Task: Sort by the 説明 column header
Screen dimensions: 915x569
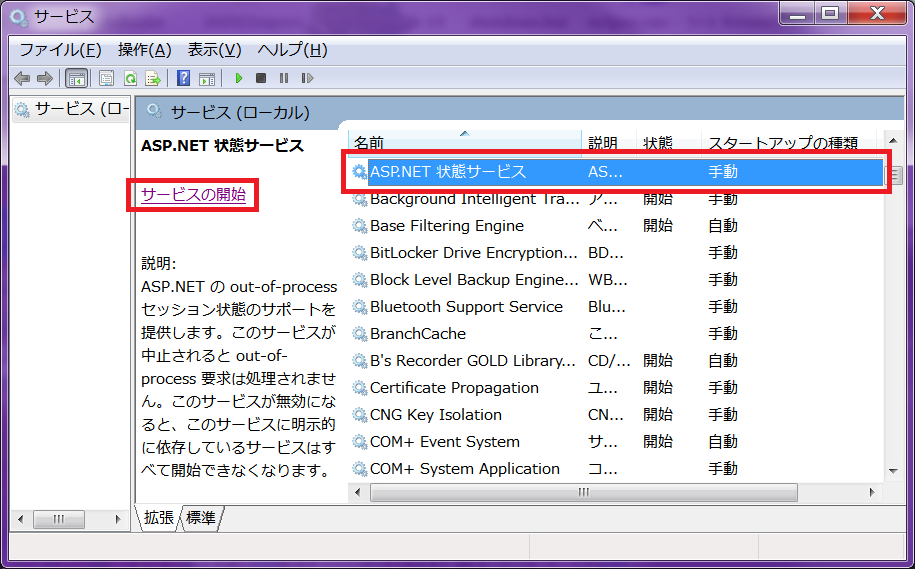Action: point(609,142)
